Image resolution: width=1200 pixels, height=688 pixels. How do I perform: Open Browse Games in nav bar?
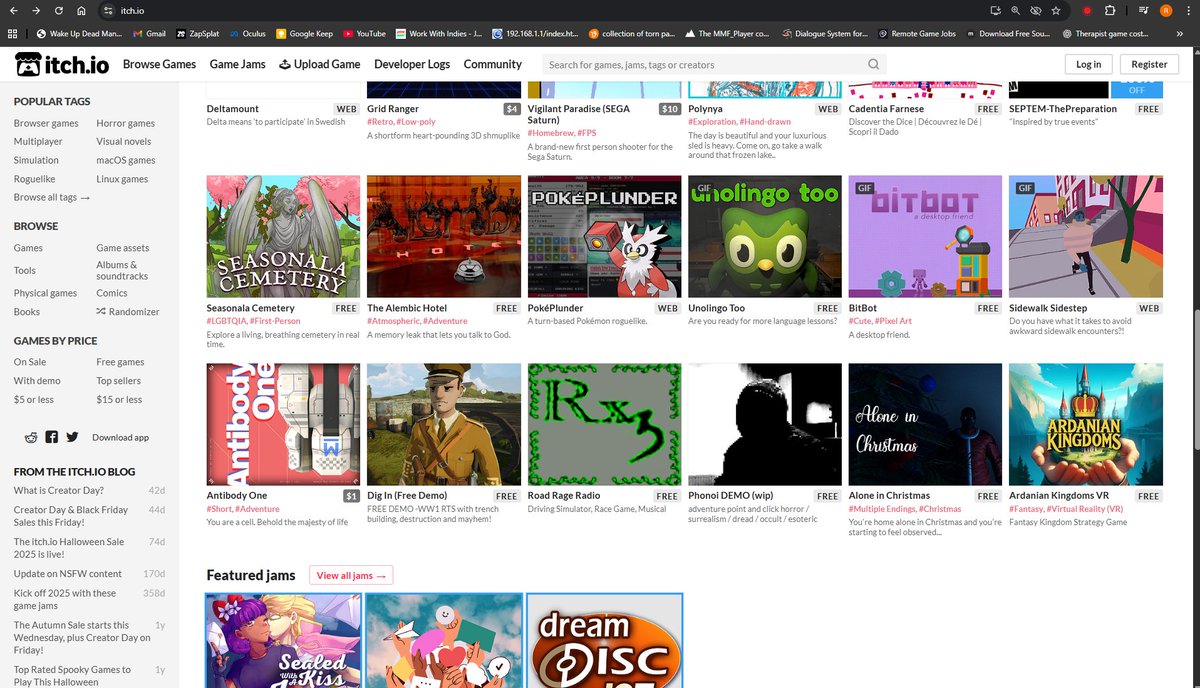click(x=160, y=64)
